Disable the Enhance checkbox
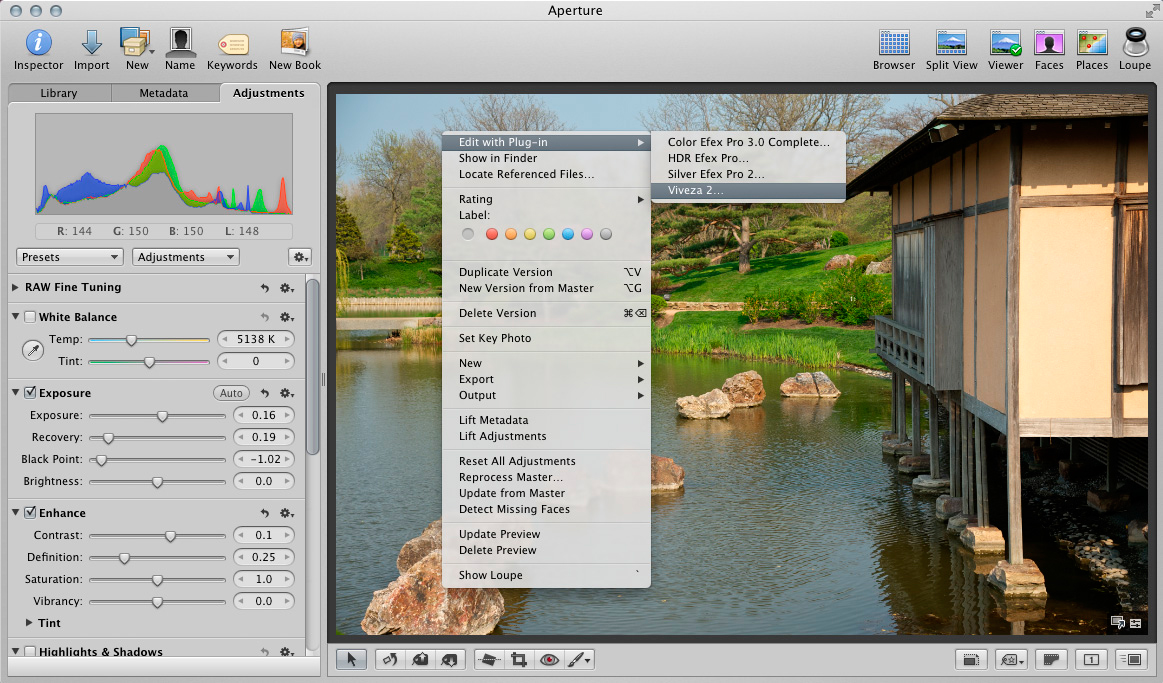 point(30,513)
